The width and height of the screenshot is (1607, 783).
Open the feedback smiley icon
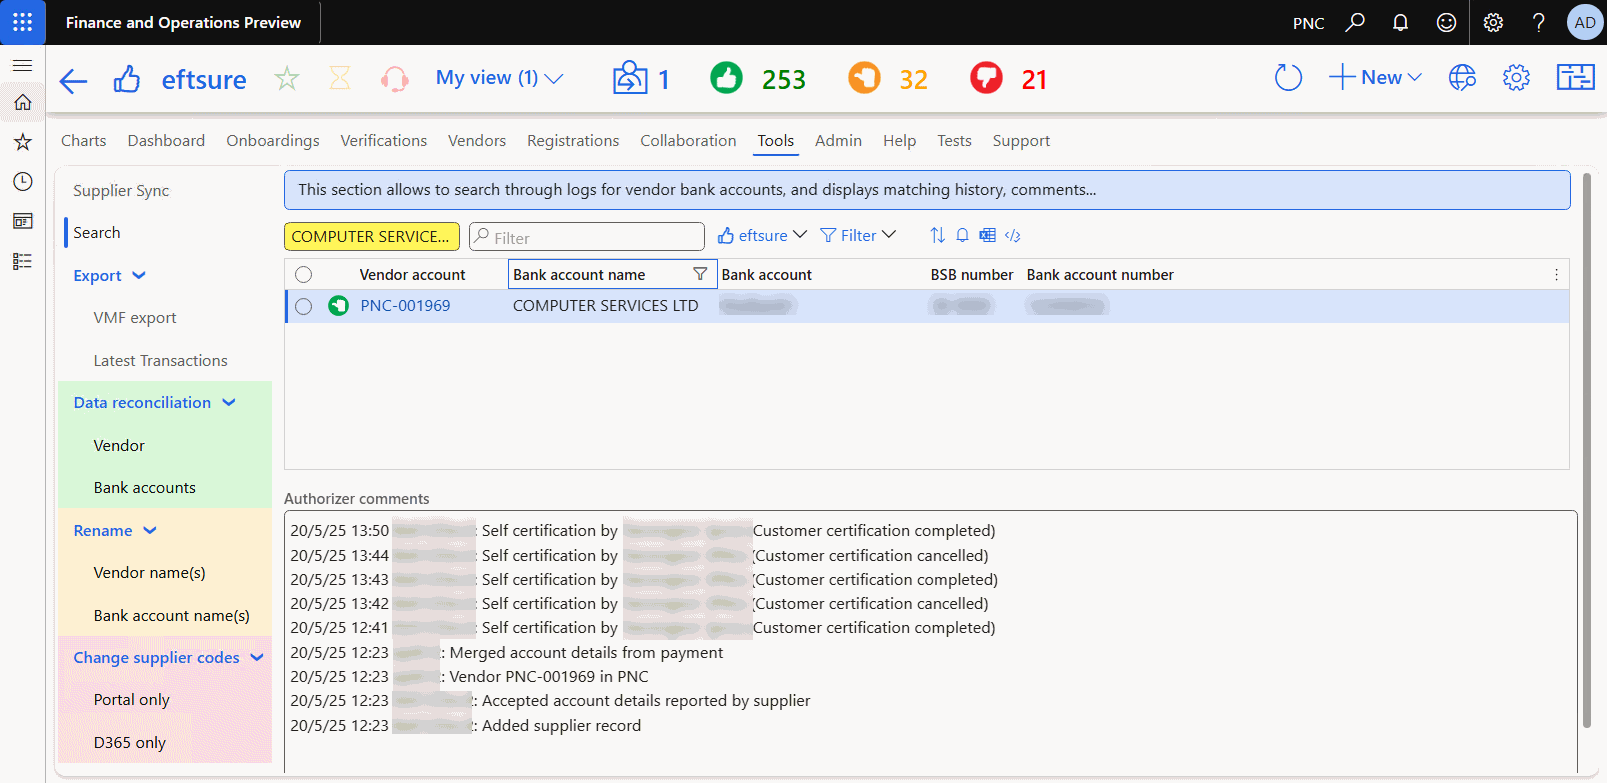(1446, 22)
